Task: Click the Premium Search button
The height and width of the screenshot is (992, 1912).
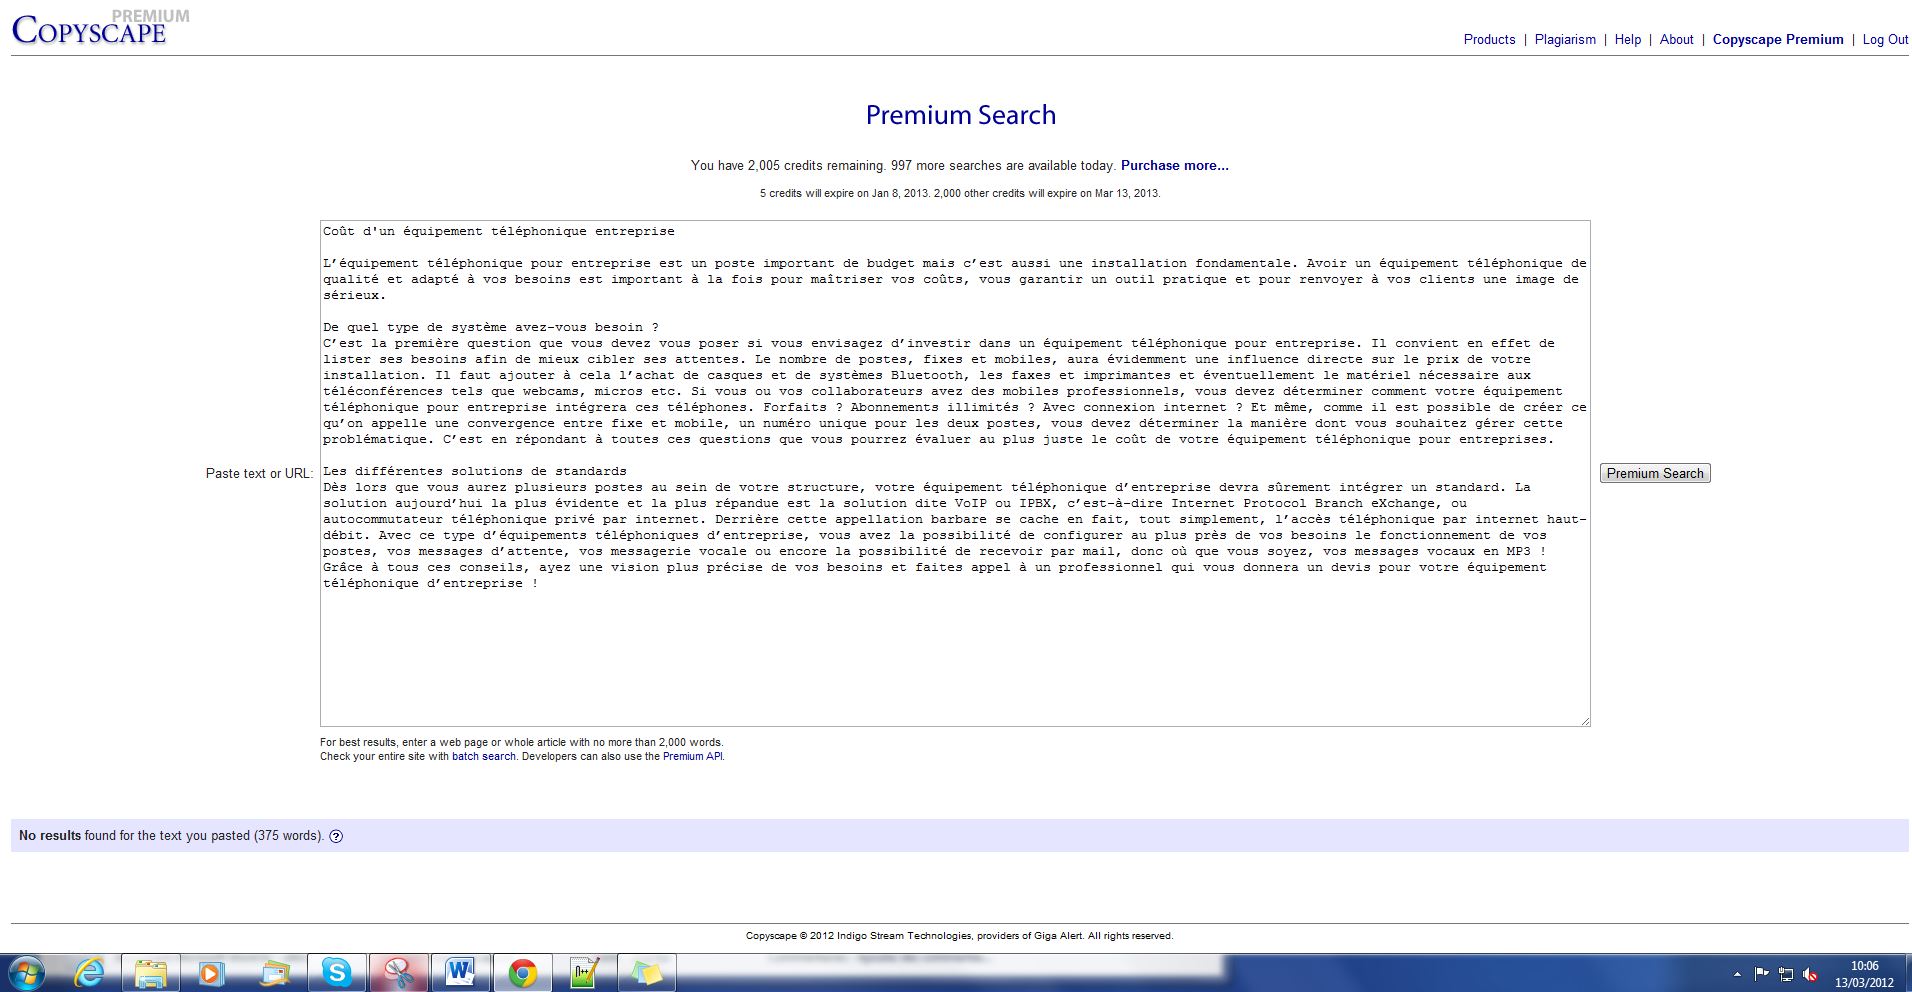Action: pos(1655,474)
